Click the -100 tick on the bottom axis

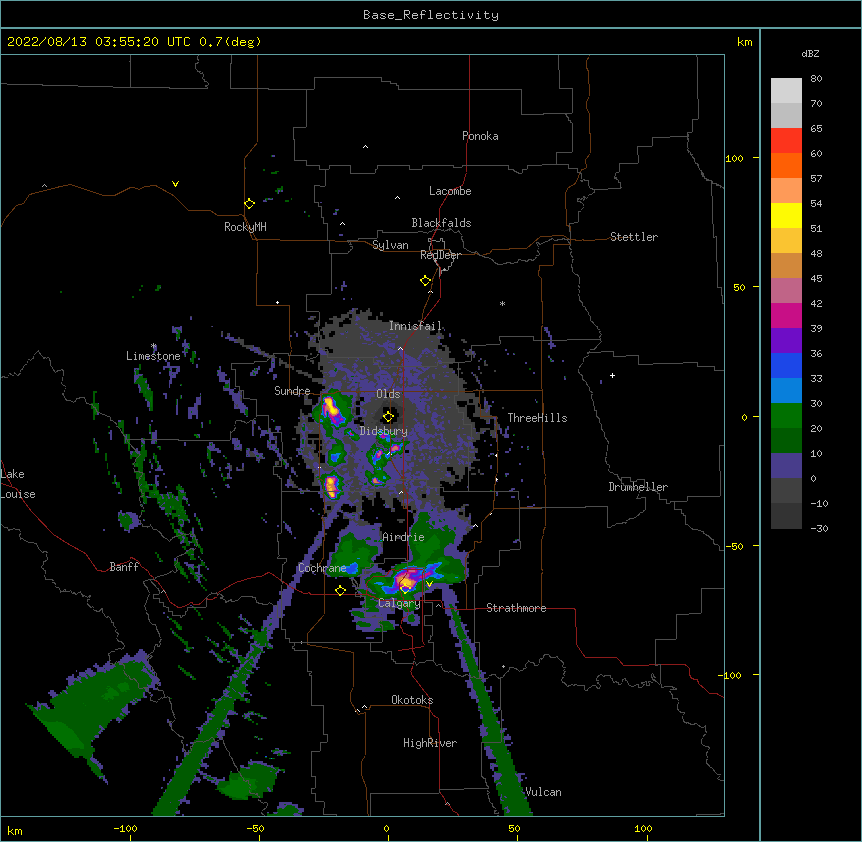pyautogui.click(x=125, y=828)
